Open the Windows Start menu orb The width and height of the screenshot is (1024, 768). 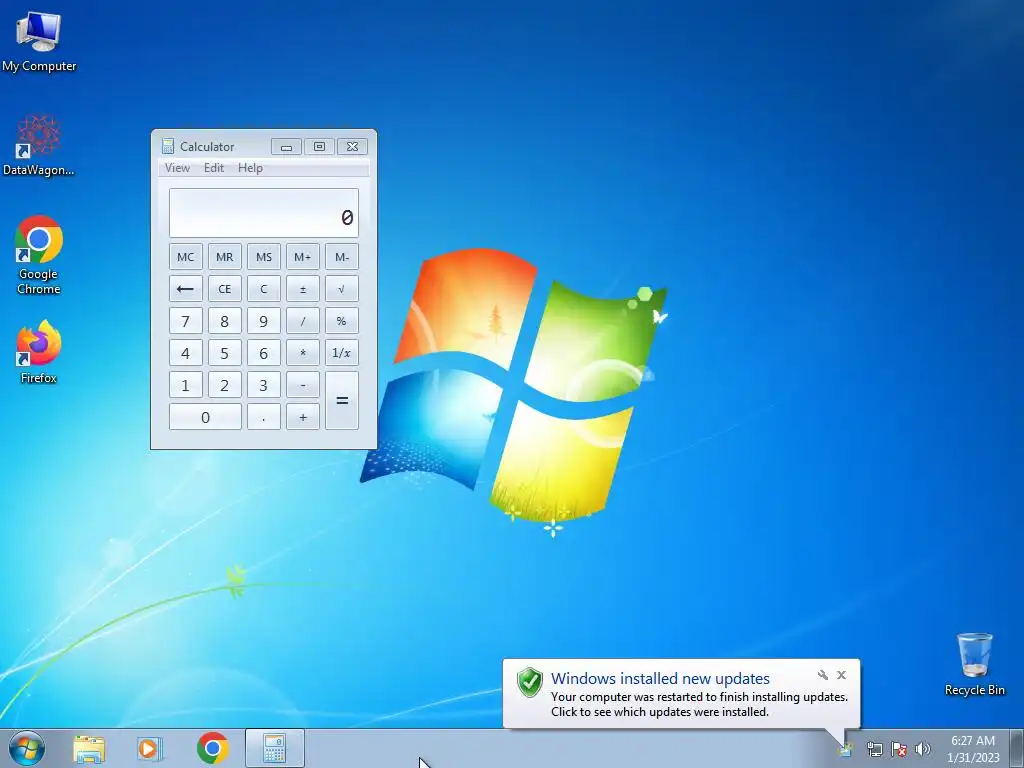tap(27, 748)
